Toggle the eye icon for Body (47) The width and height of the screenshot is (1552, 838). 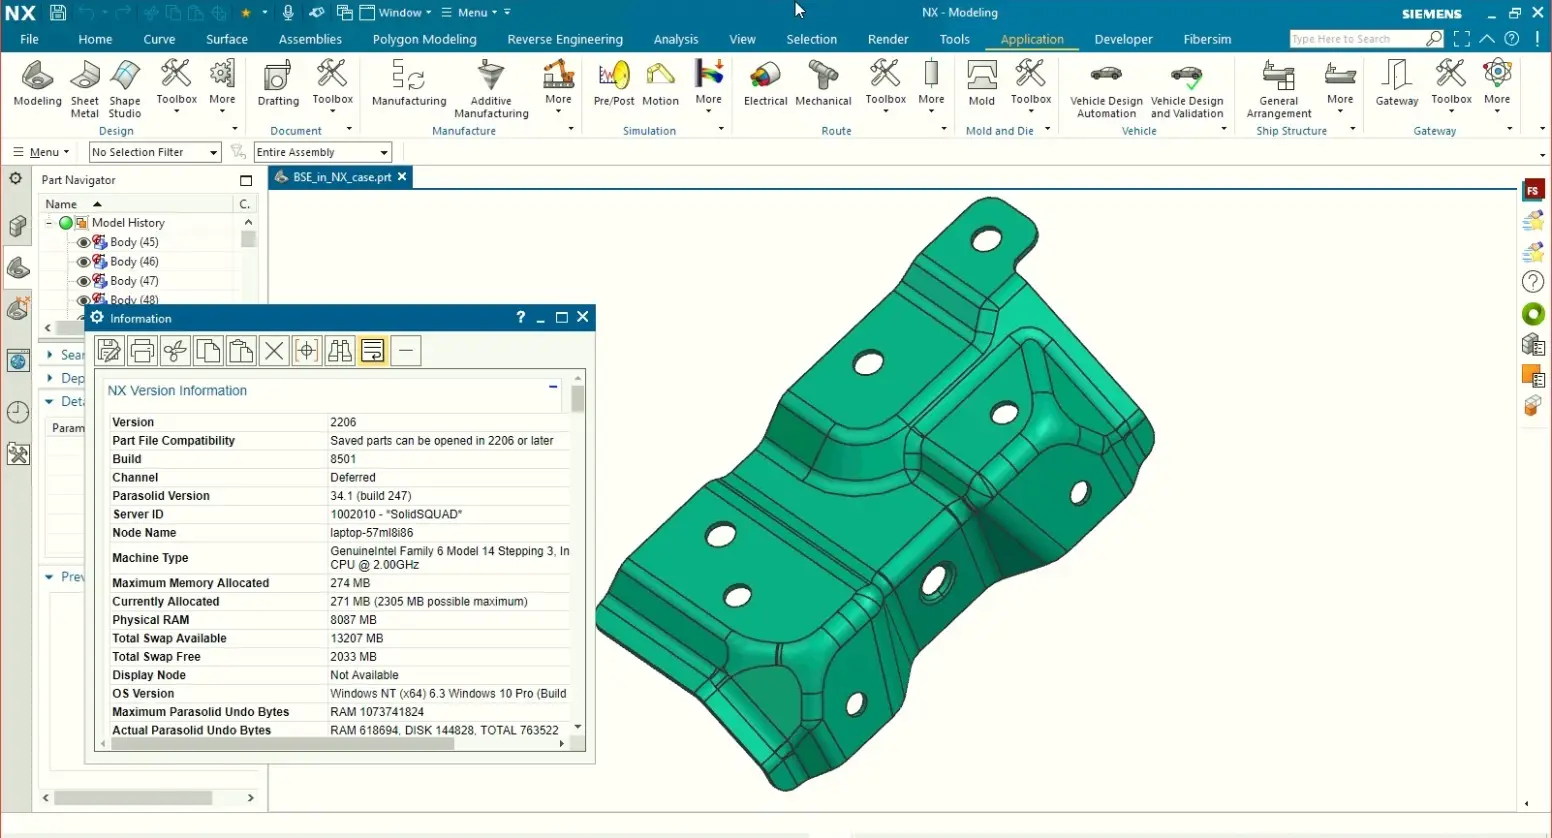(83, 281)
